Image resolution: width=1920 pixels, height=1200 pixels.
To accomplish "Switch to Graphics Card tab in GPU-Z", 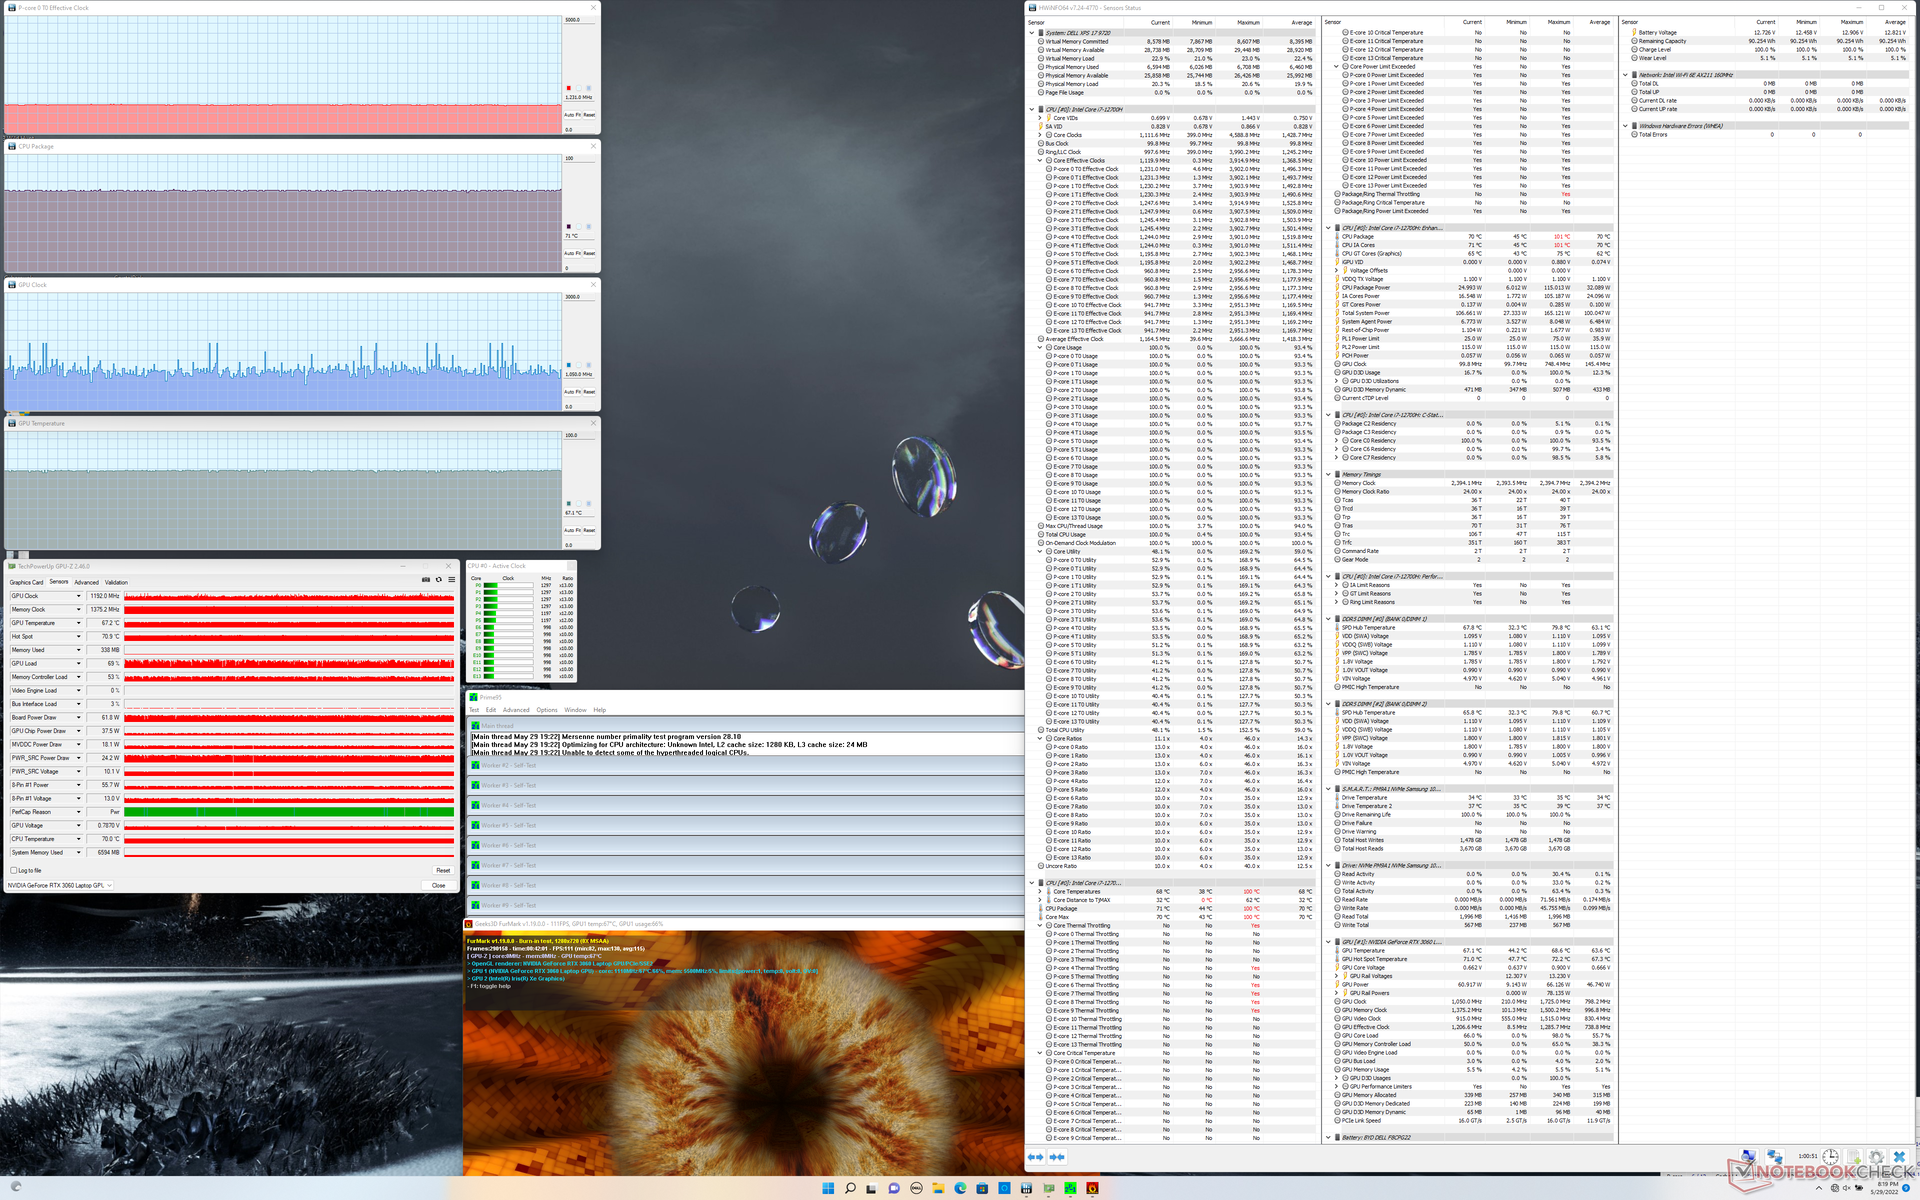I will (x=26, y=582).
